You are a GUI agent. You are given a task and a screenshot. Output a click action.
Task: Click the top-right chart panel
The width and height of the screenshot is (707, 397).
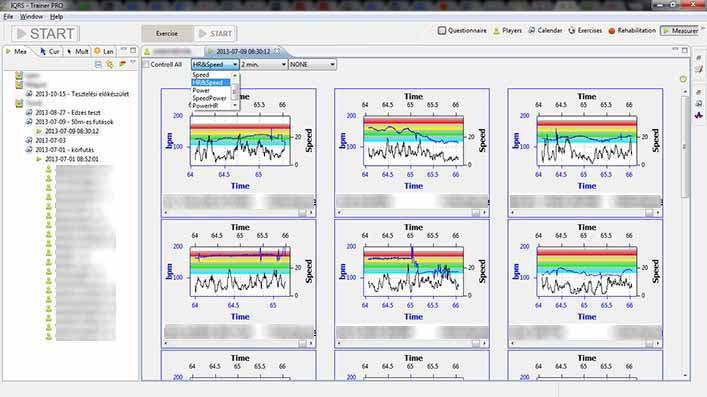pos(585,153)
